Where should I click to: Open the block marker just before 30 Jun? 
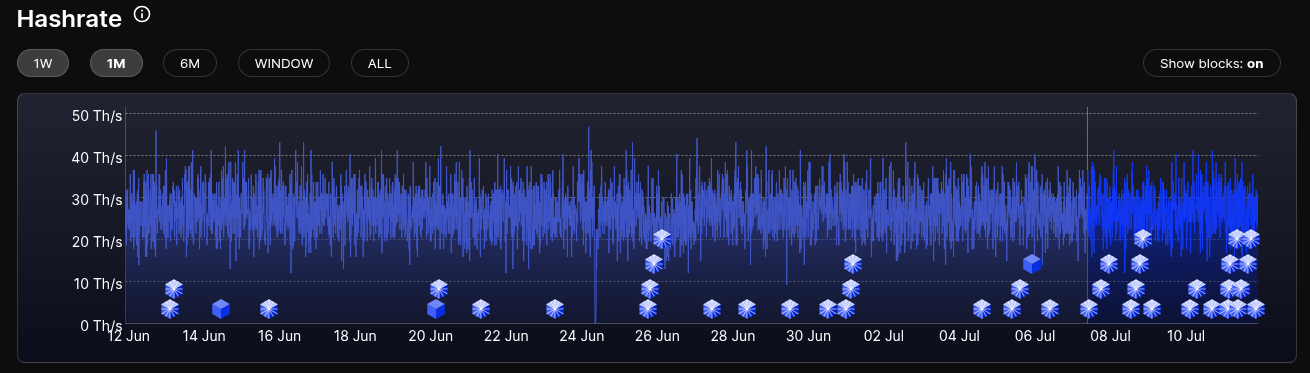790,309
